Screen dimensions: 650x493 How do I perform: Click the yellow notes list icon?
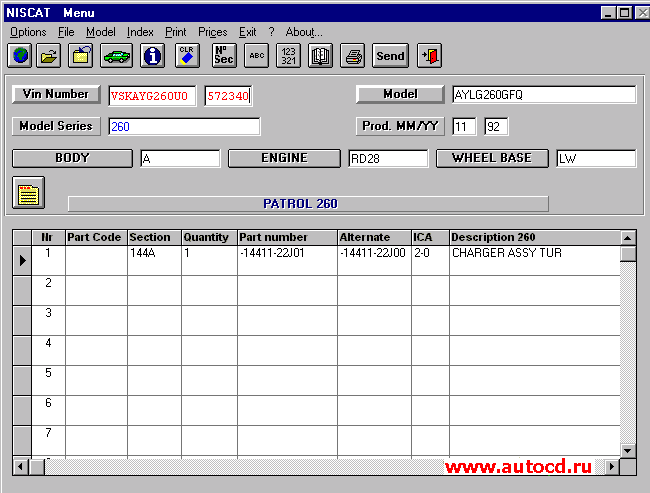[28, 193]
